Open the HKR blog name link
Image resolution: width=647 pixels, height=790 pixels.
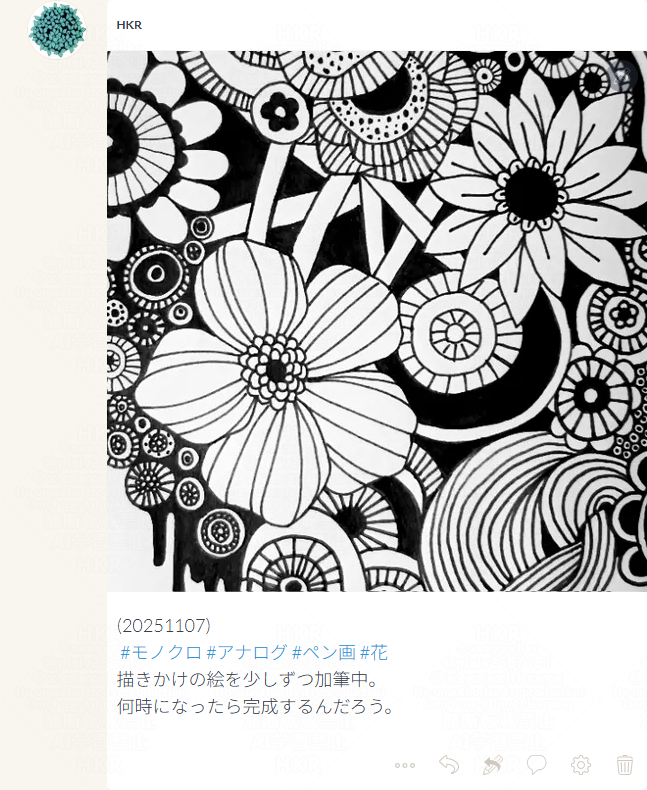click(x=129, y=25)
